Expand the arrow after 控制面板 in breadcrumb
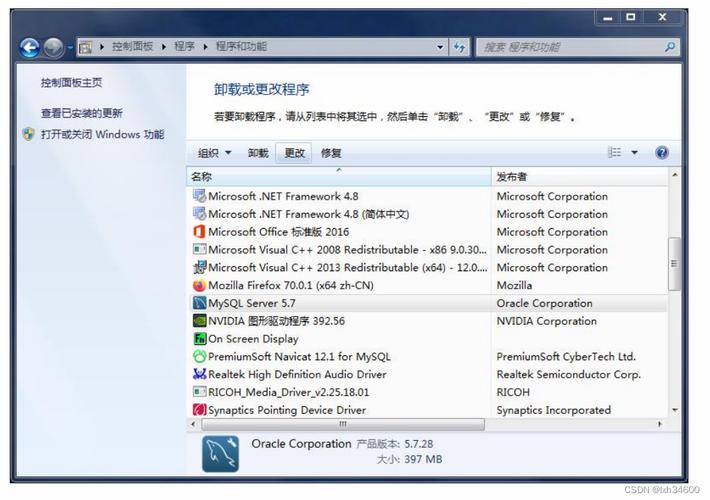Image resolution: width=710 pixels, height=500 pixels. (x=163, y=47)
